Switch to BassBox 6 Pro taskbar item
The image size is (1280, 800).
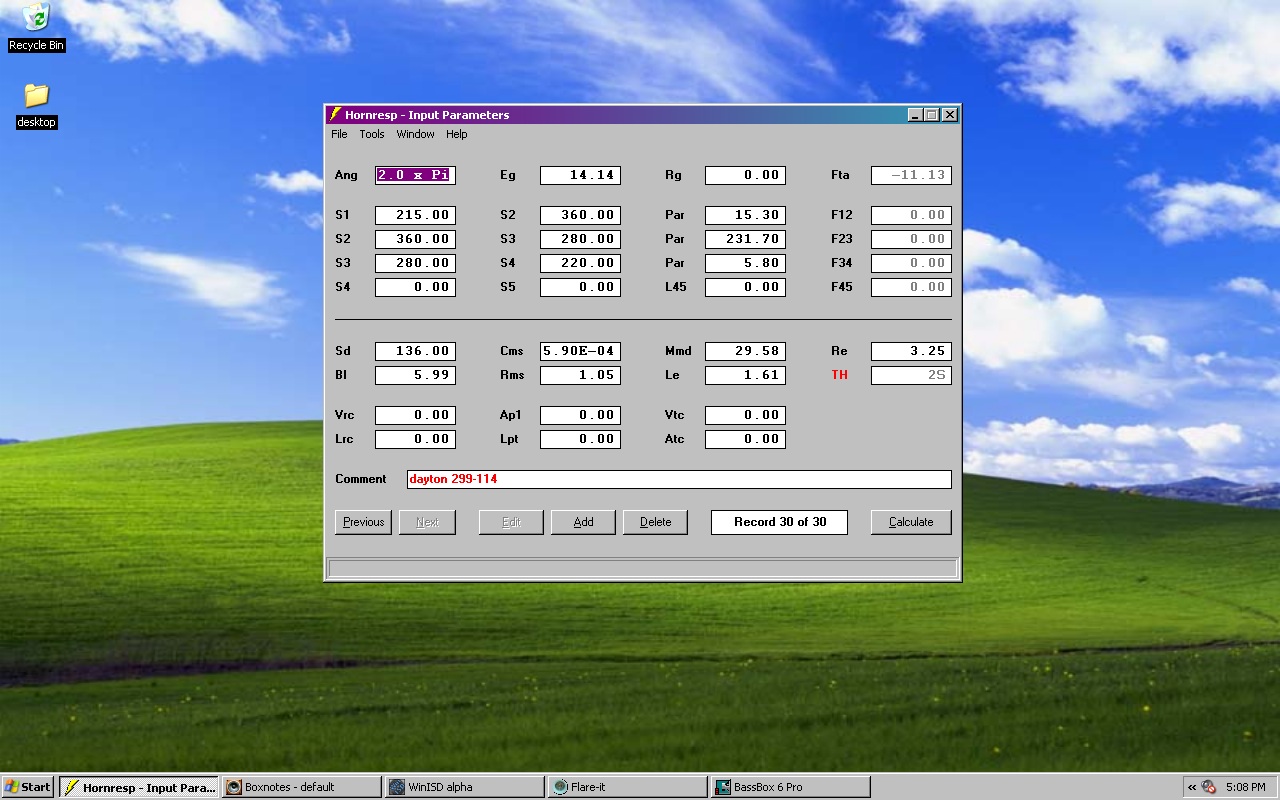(x=790, y=787)
